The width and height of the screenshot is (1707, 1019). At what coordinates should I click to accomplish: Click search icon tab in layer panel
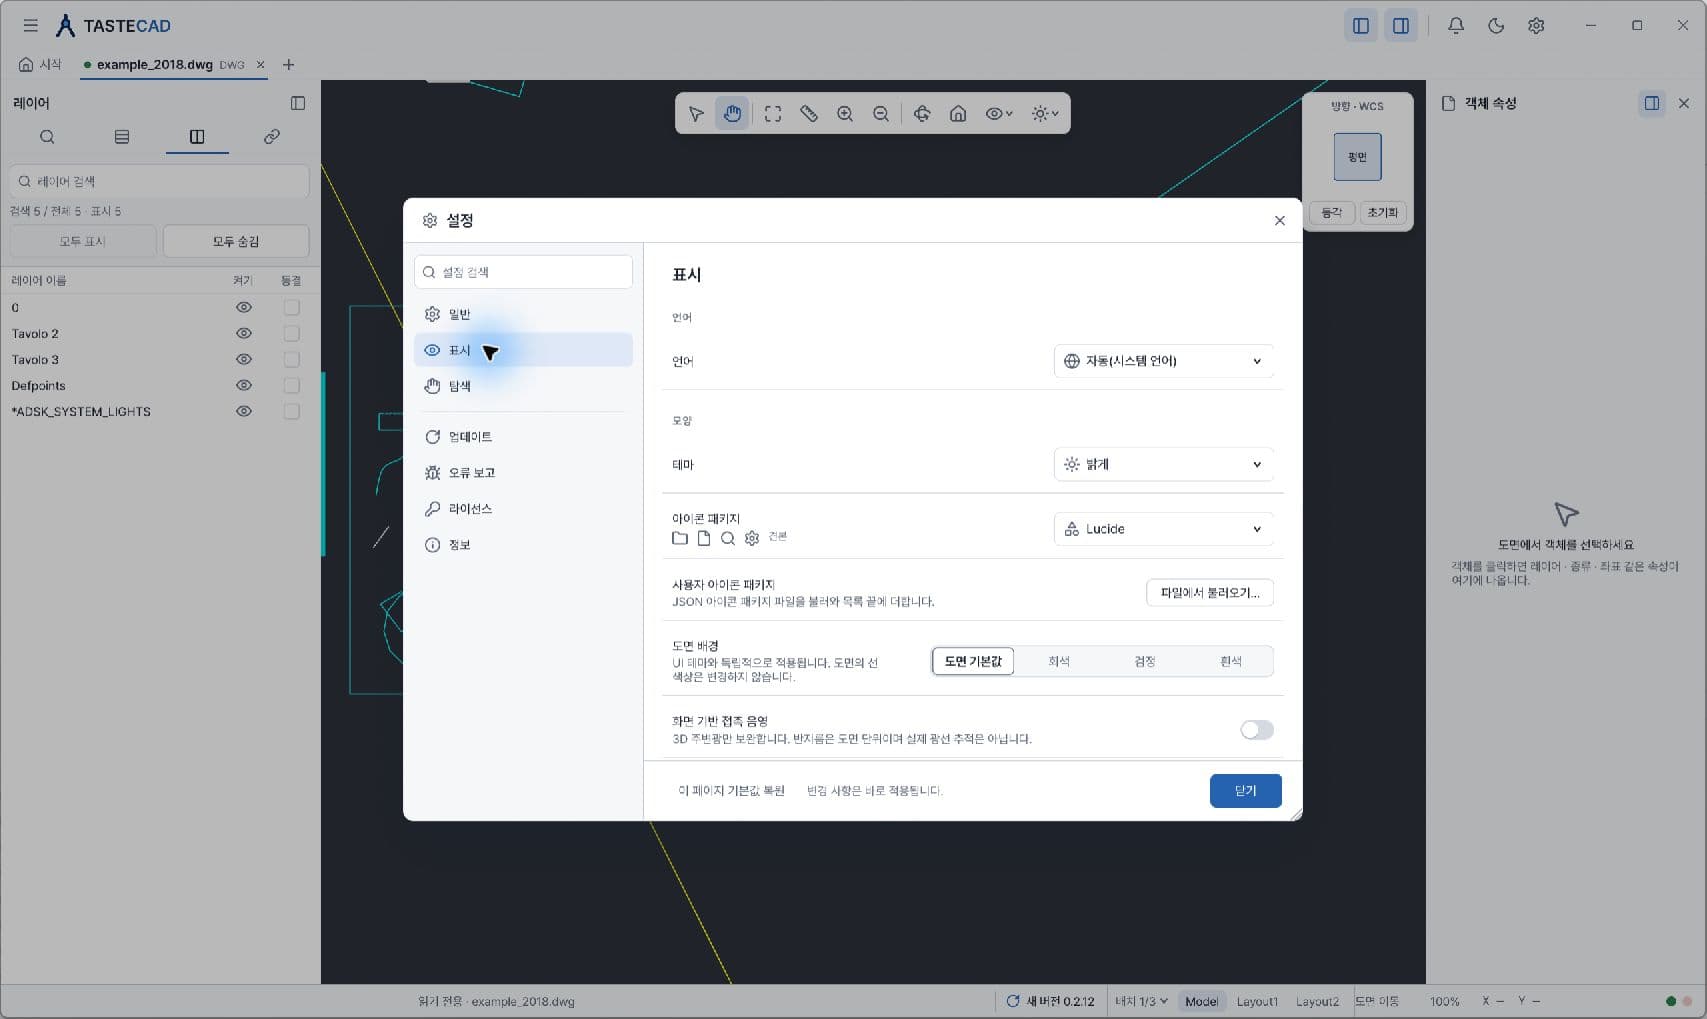tap(47, 137)
